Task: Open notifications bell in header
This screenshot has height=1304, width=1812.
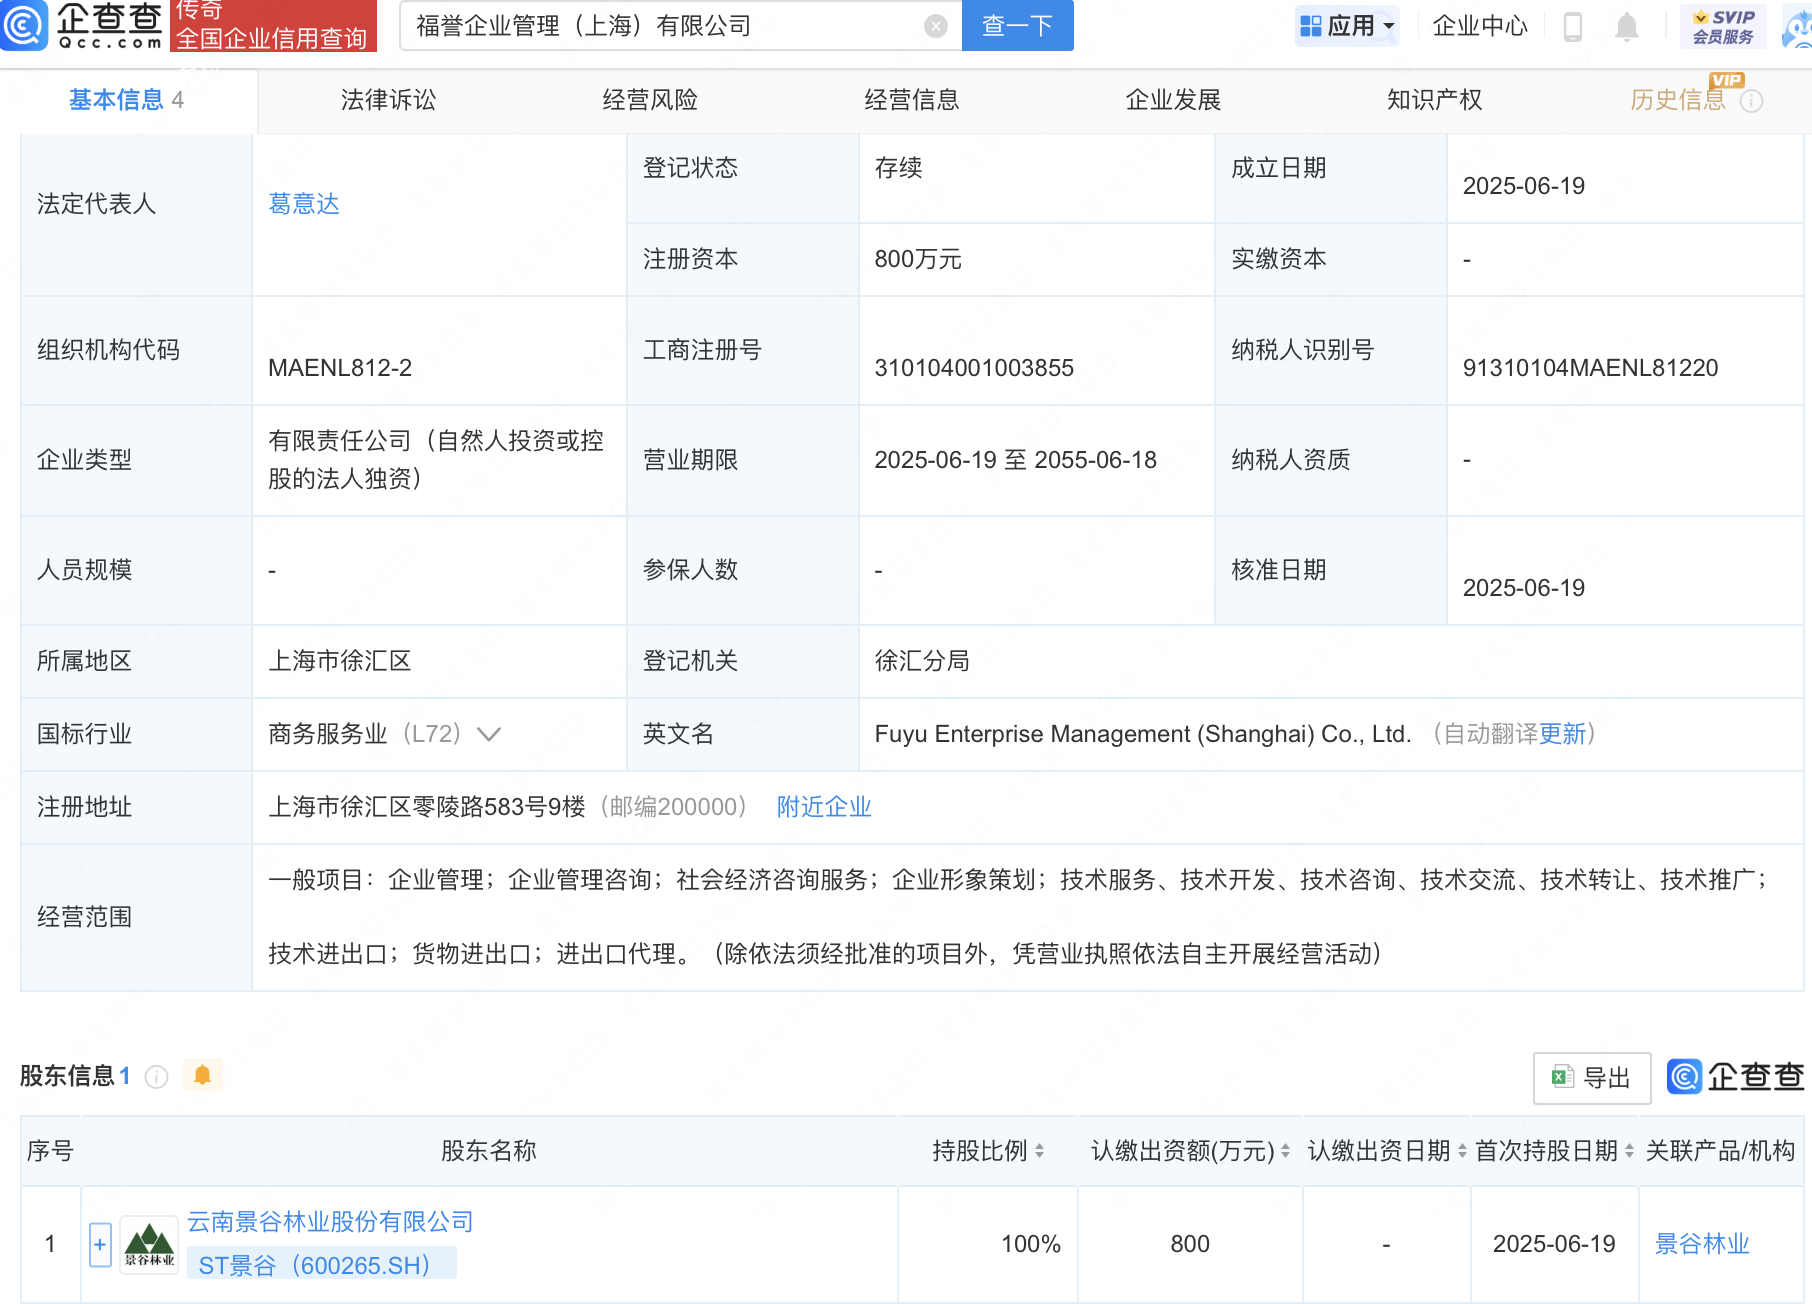Action: (1627, 27)
